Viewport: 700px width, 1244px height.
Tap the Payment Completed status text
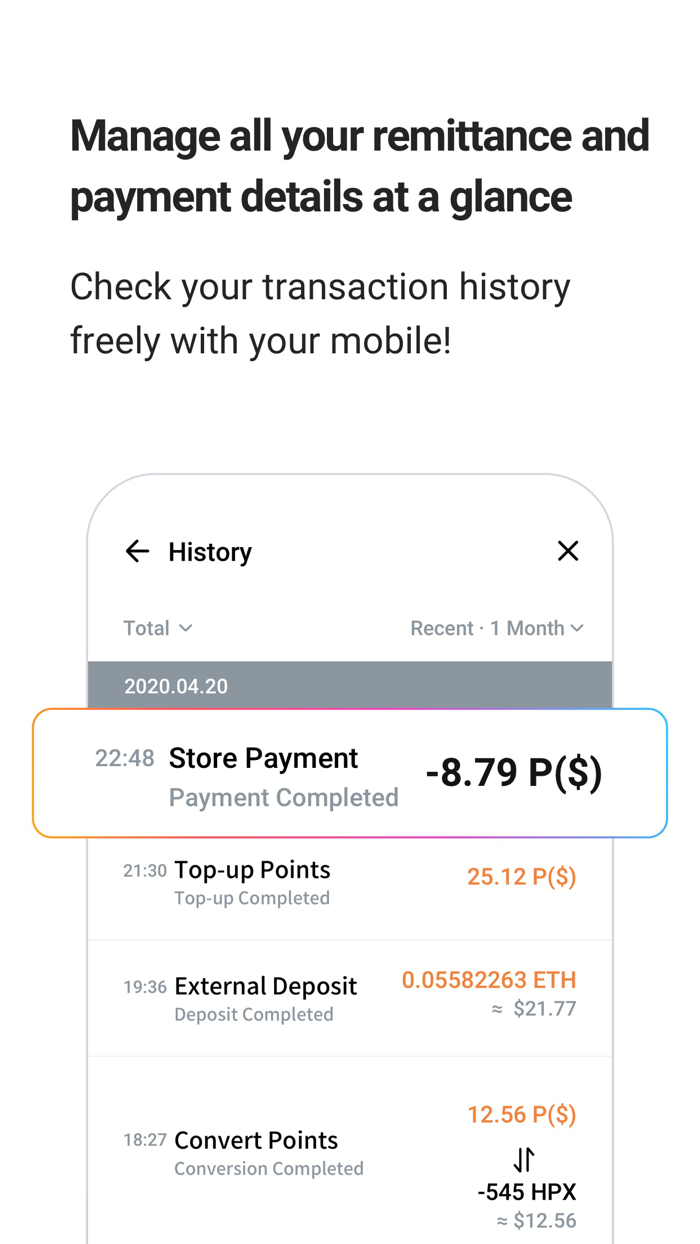pos(284,798)
